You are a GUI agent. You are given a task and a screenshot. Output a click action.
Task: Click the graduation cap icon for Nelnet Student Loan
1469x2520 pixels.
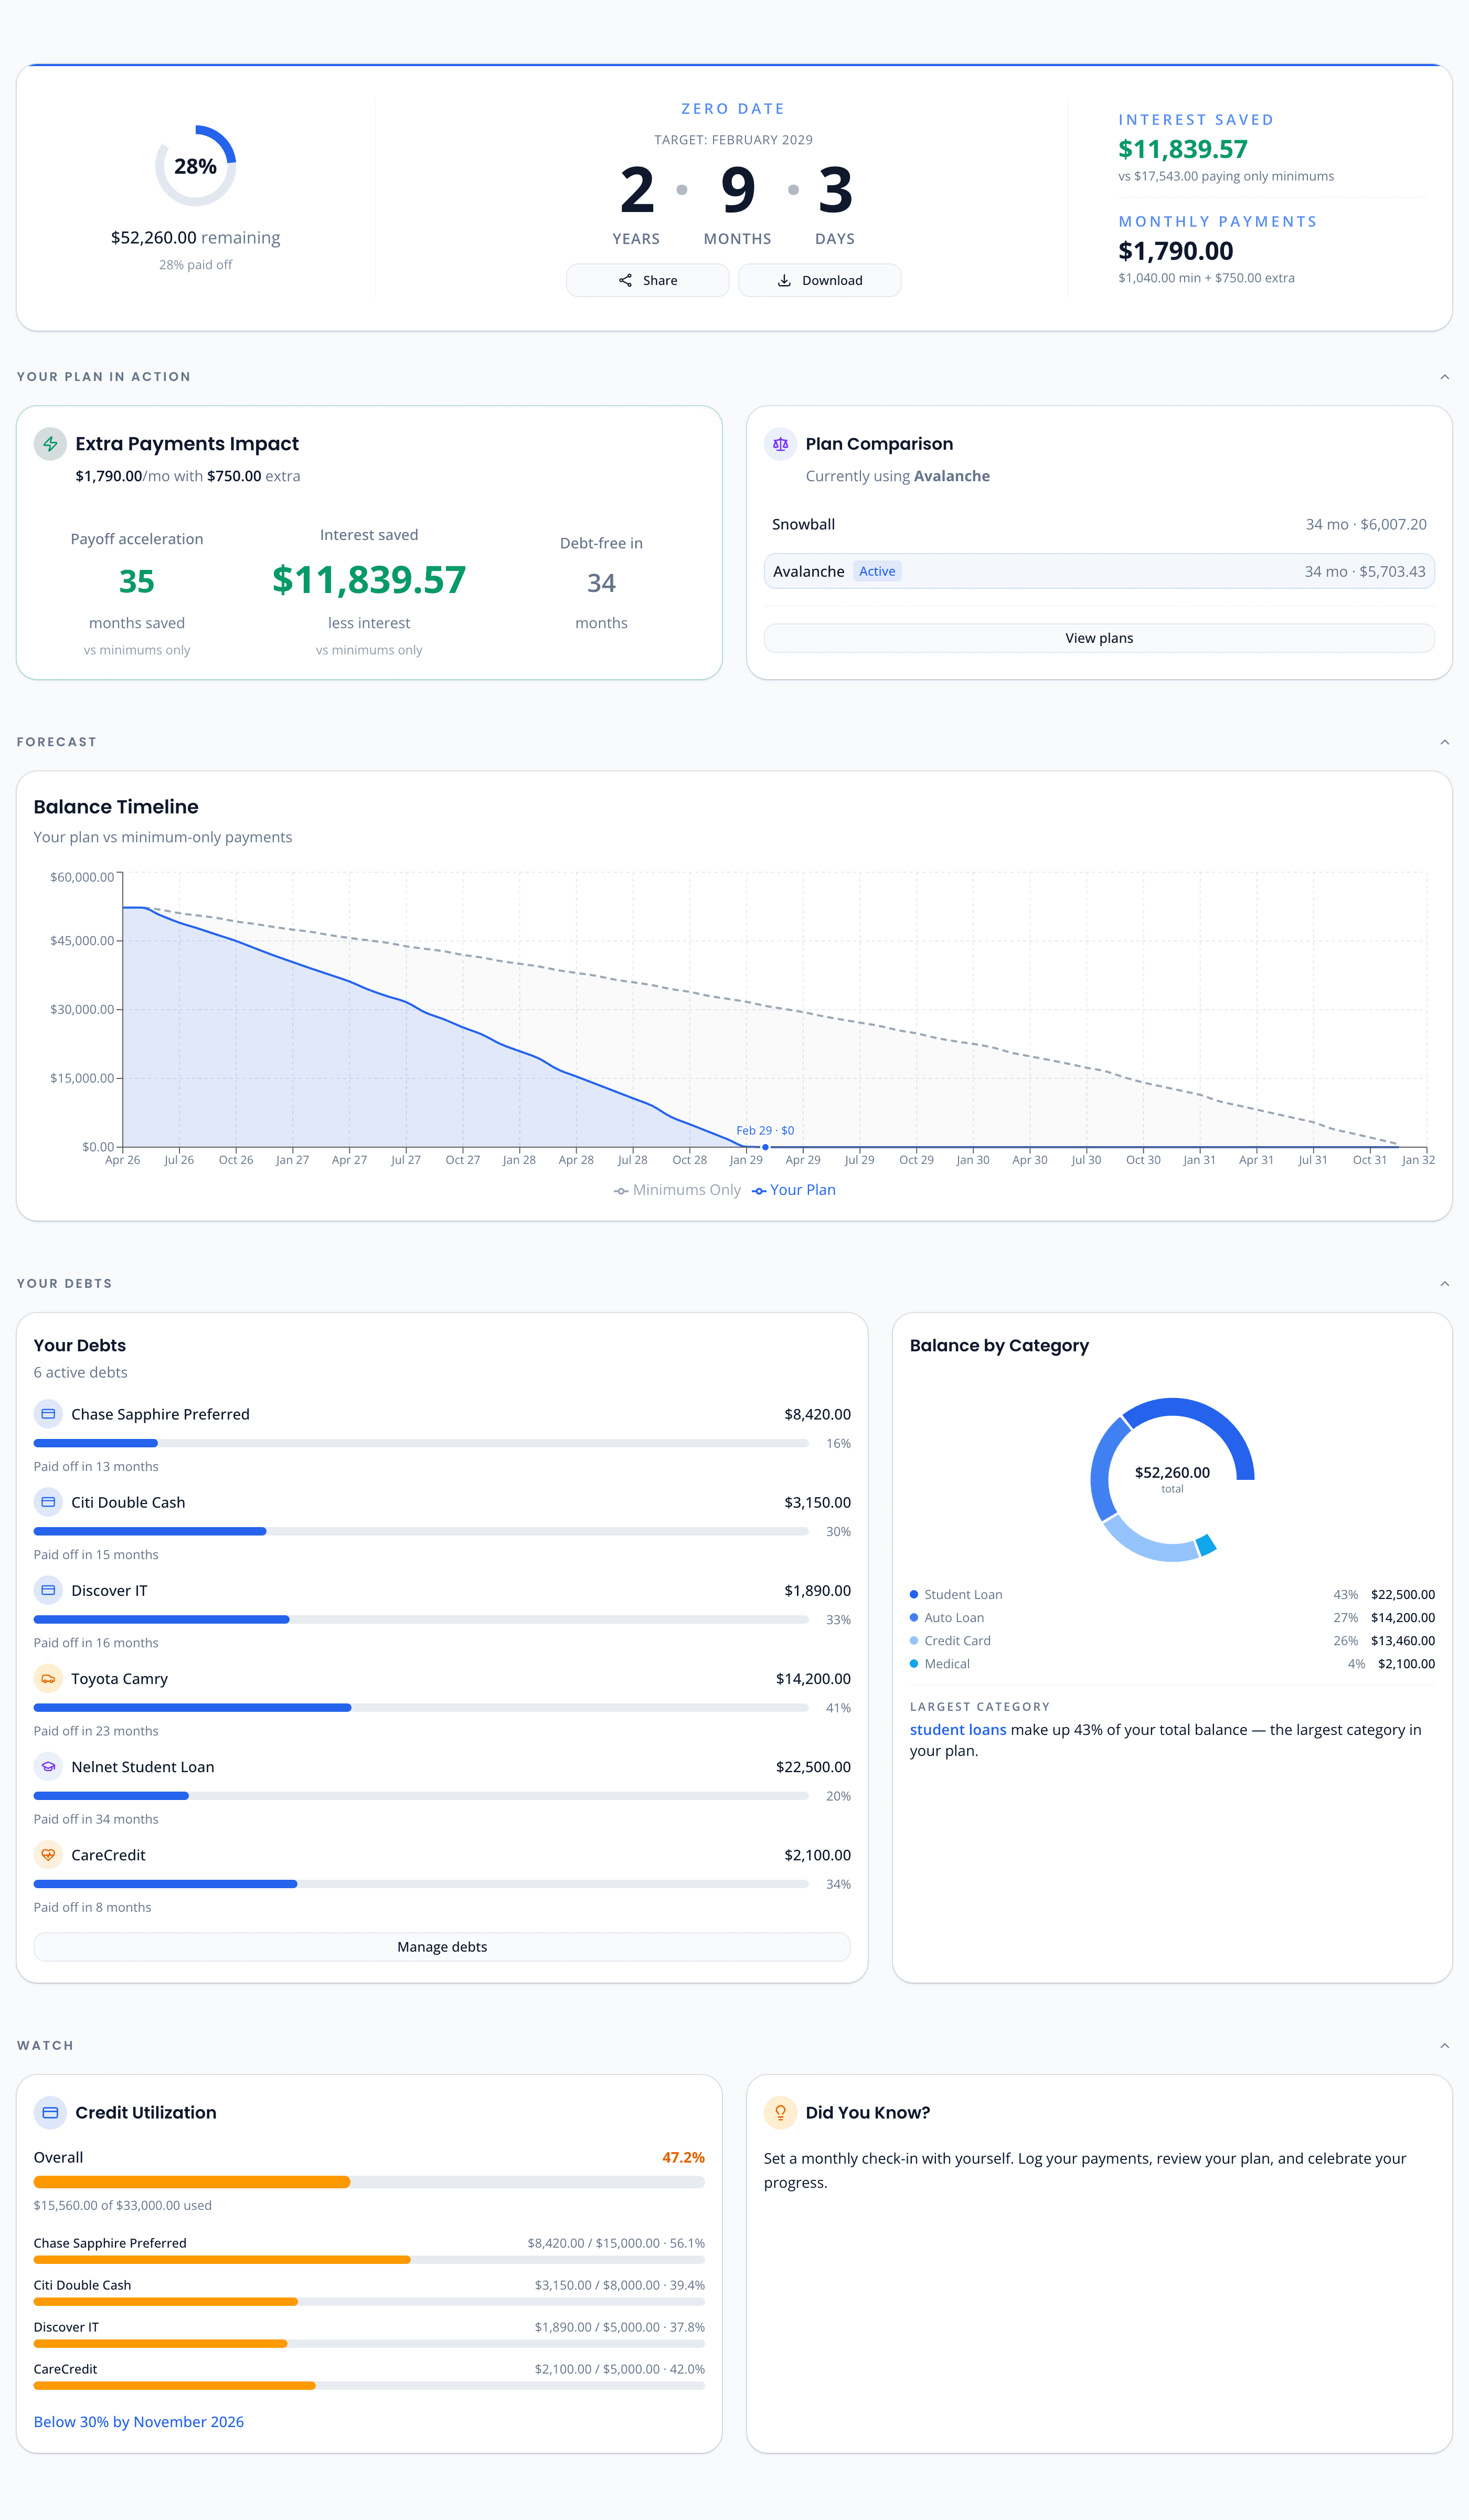point(47,1766)
